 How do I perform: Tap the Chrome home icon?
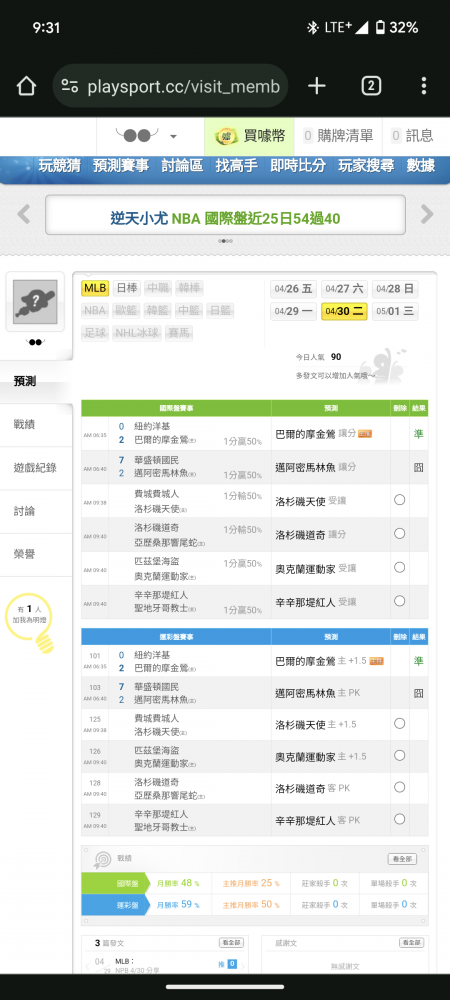tap(26, 85)
